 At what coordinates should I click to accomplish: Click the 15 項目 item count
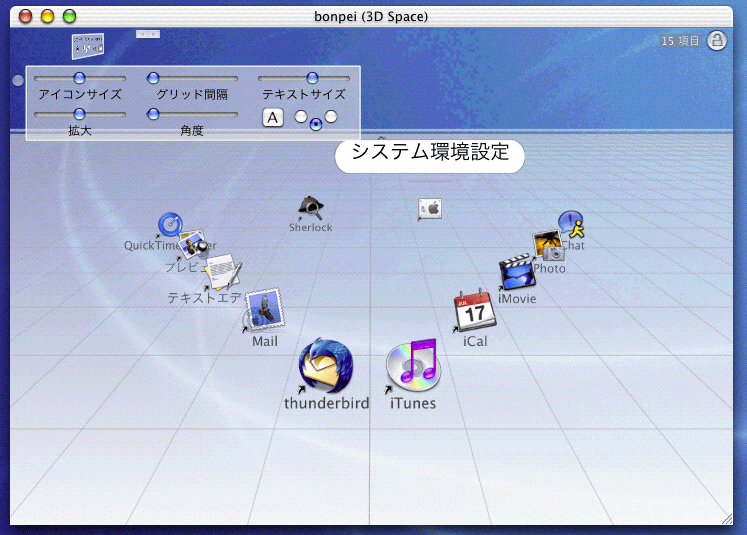pos(680,41)
